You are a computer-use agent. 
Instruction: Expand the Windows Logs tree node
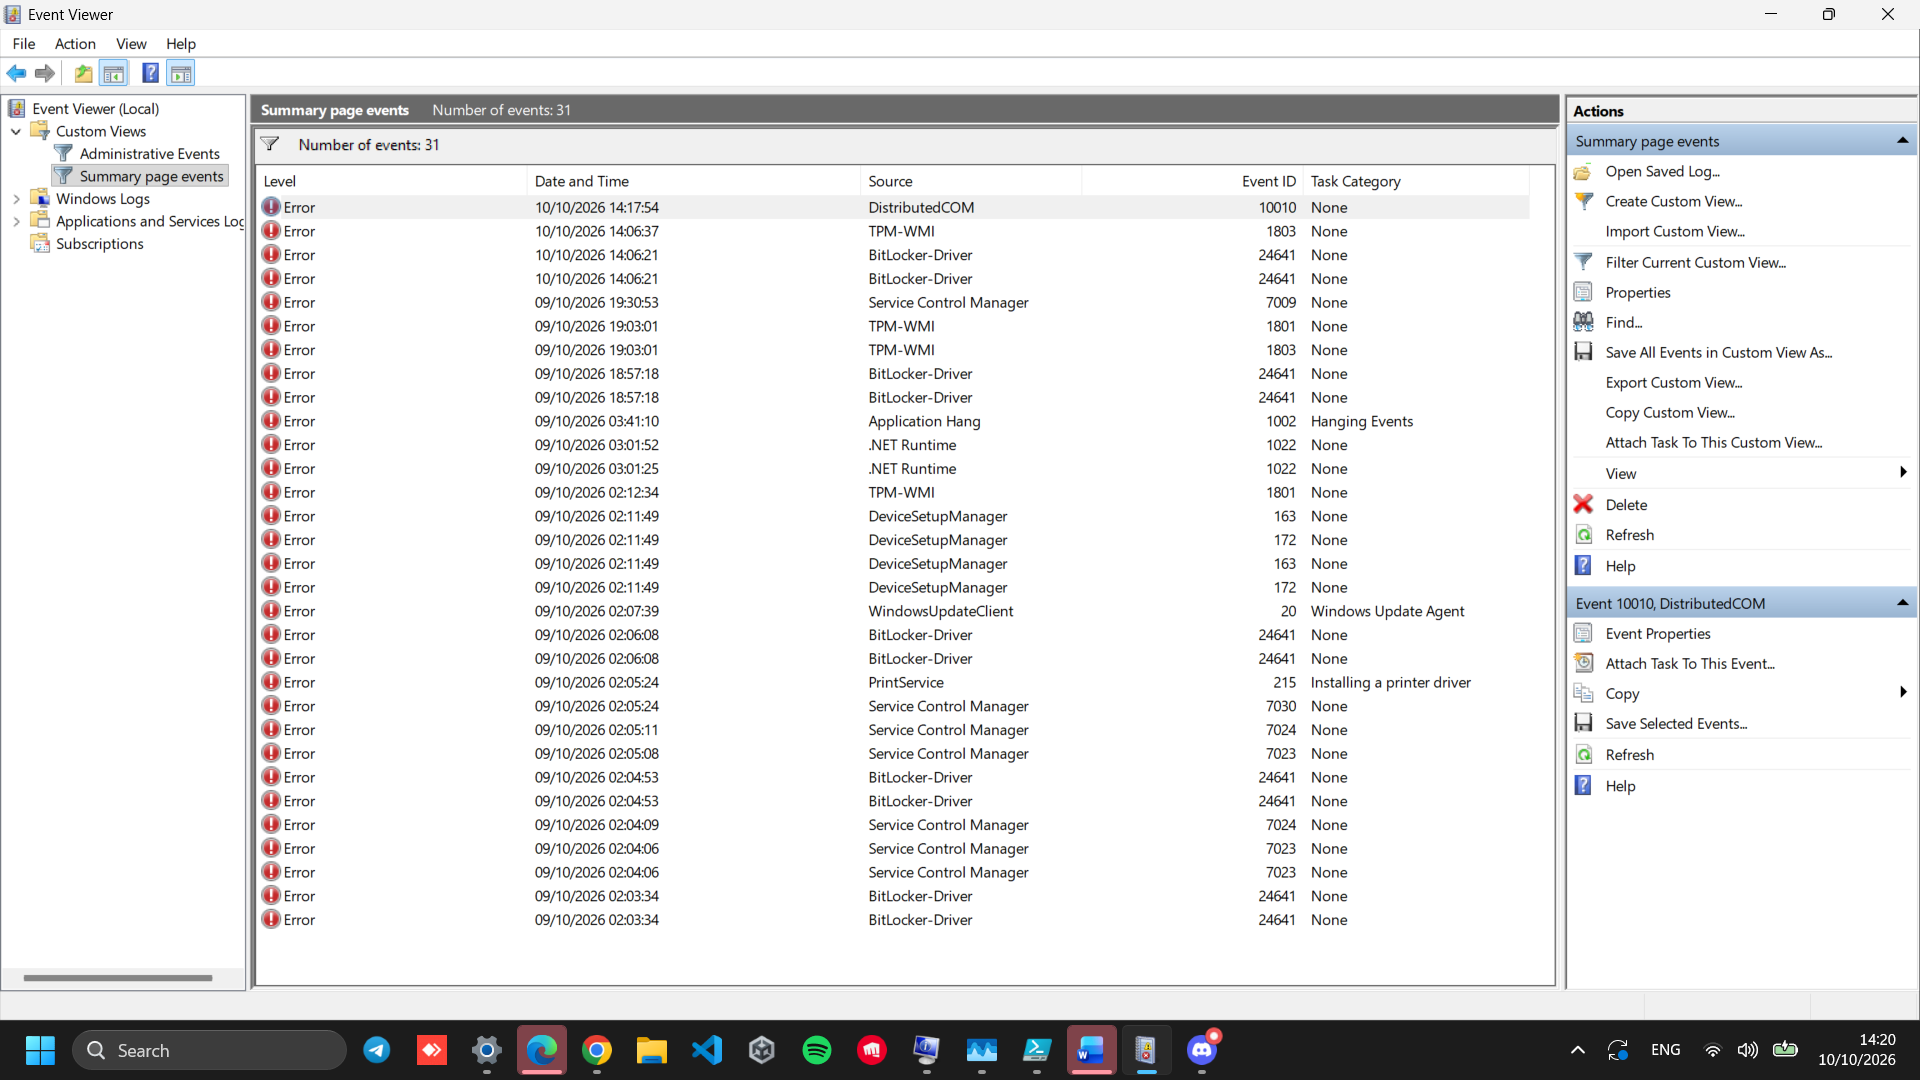pyautogui.click(x=16, y=199)
